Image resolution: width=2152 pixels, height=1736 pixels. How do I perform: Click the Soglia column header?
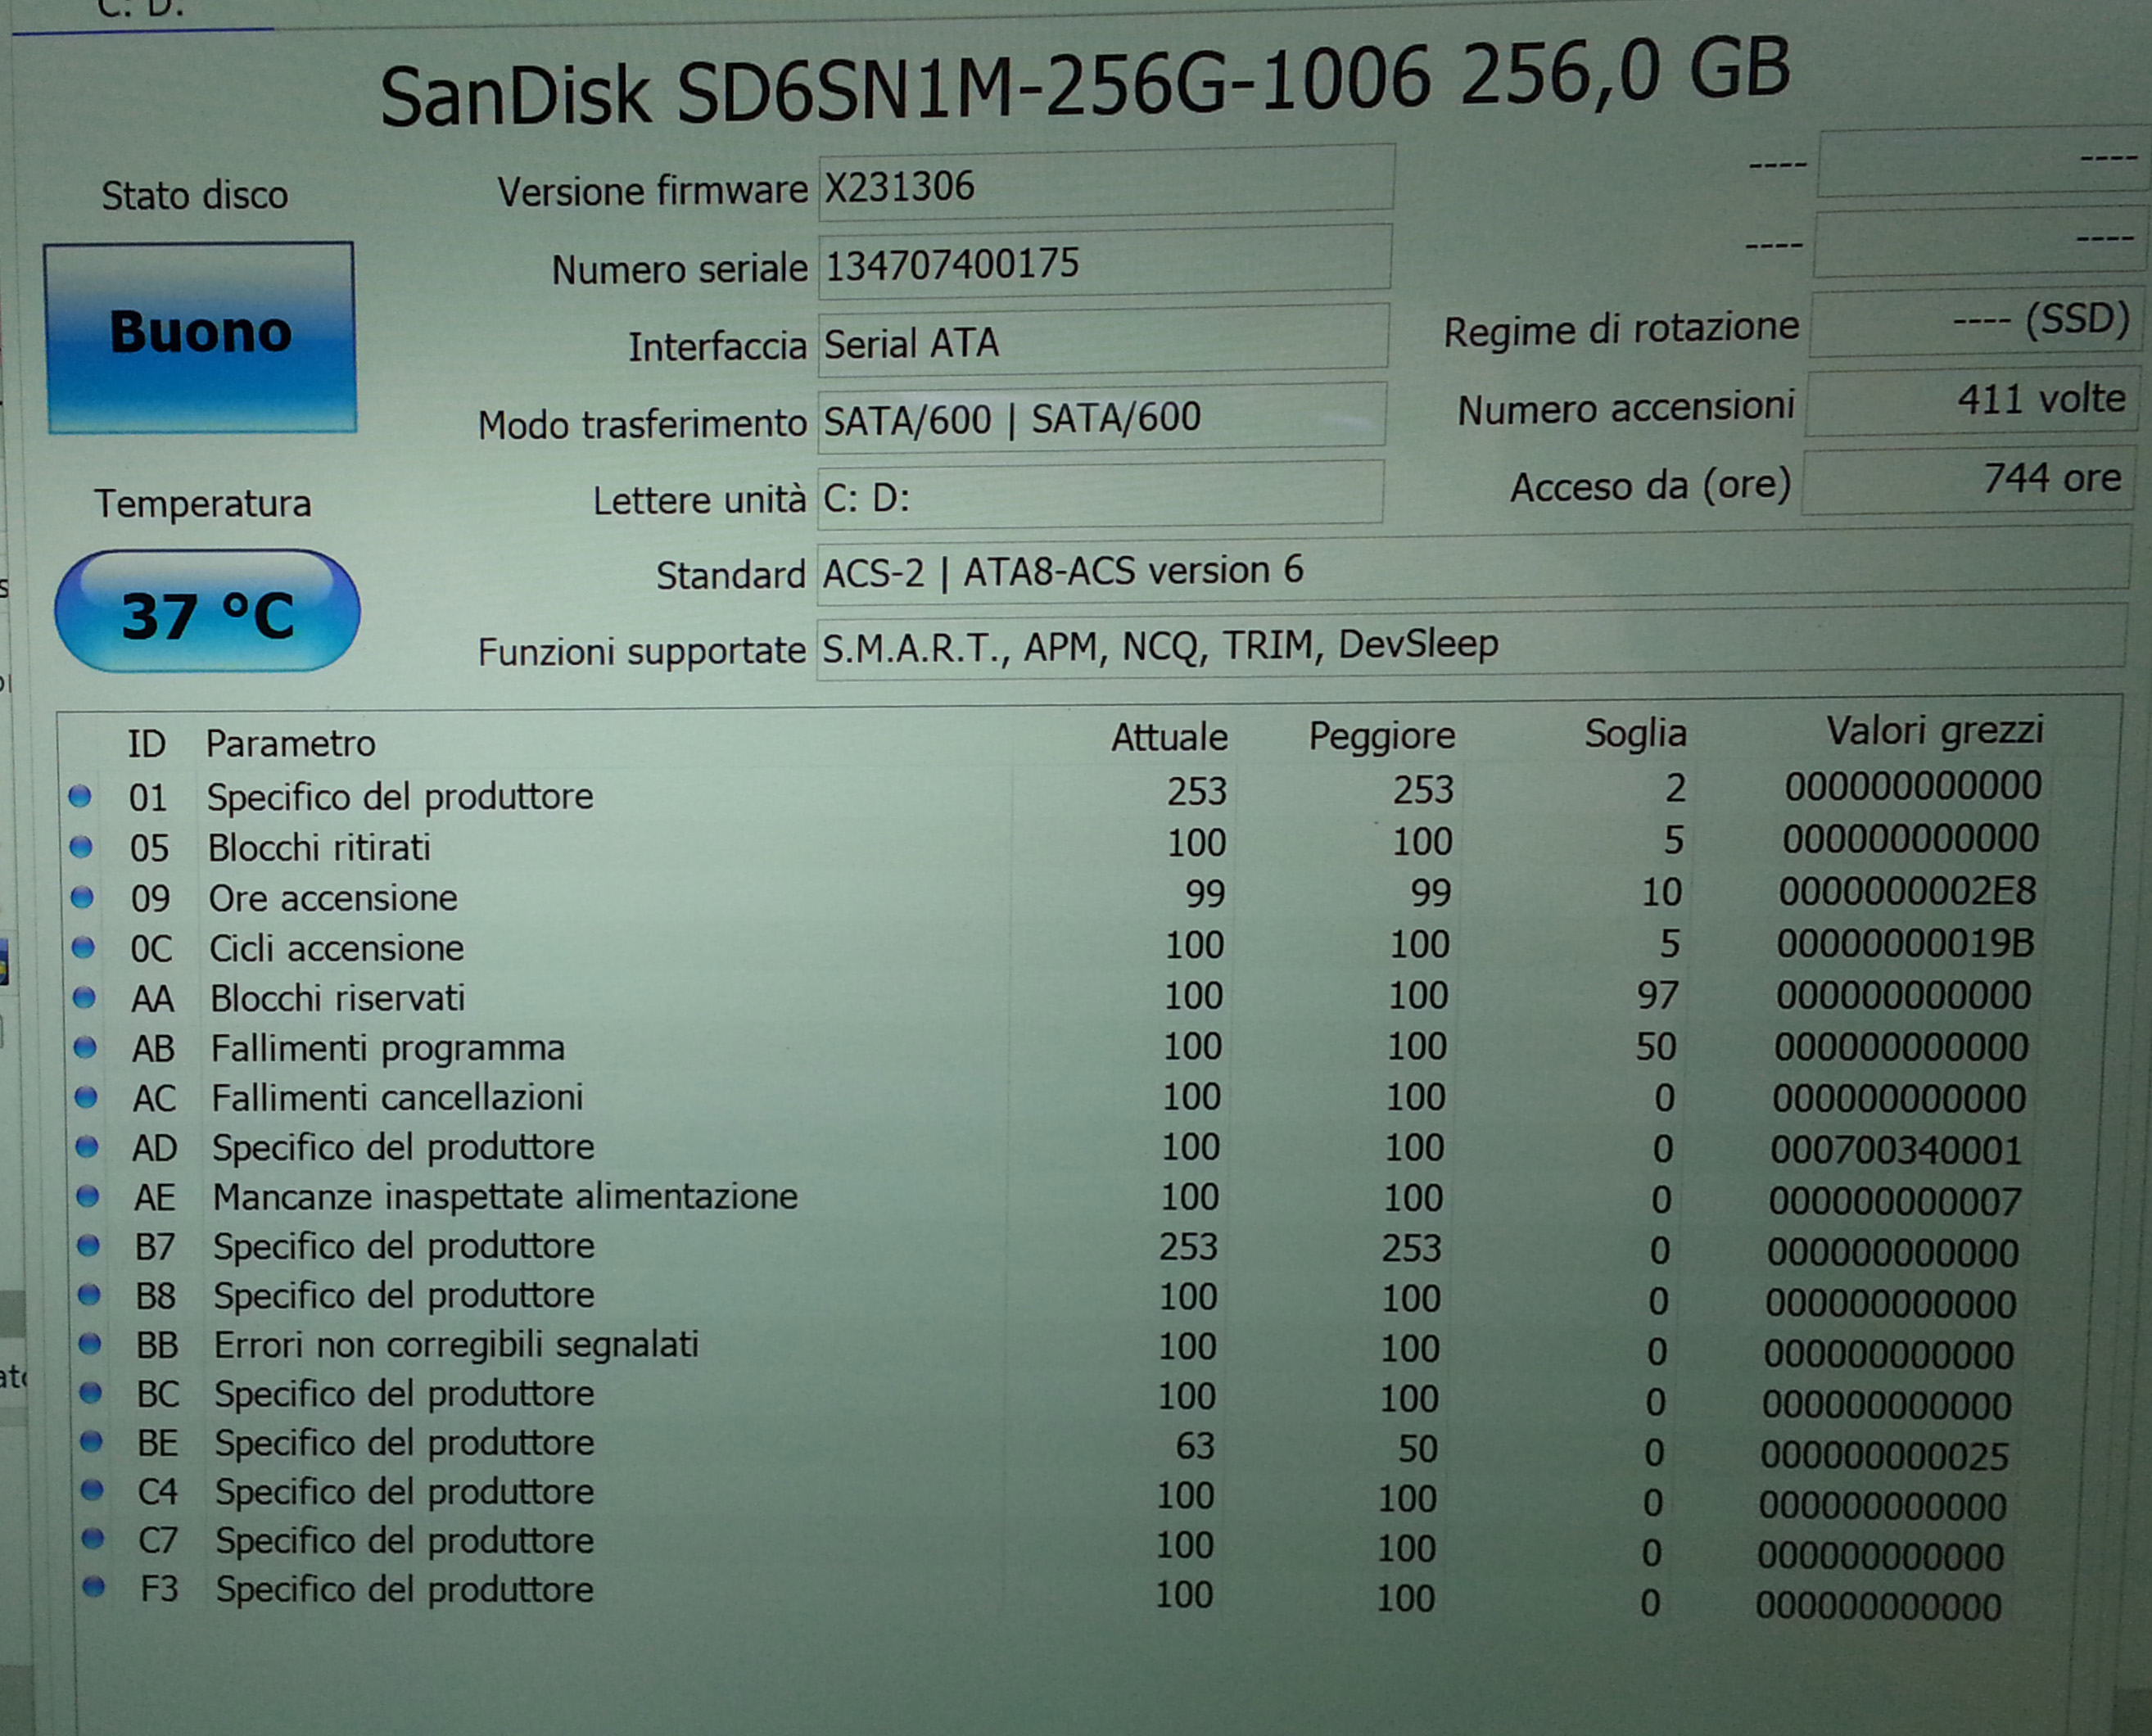1635,733
